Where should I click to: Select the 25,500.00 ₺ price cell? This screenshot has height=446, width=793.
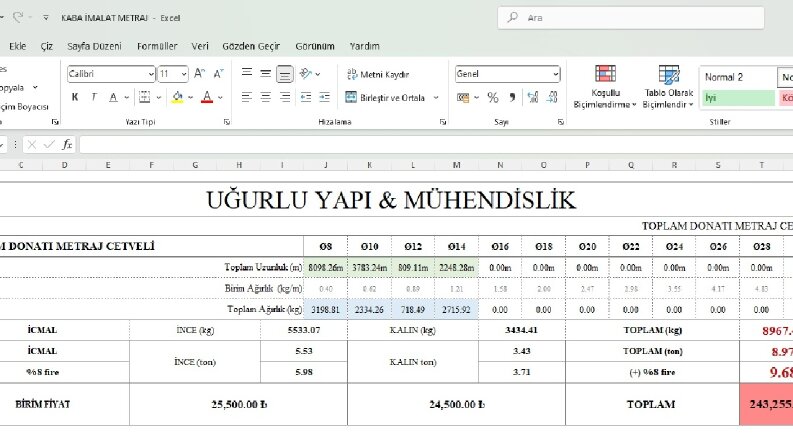[239, 404]
